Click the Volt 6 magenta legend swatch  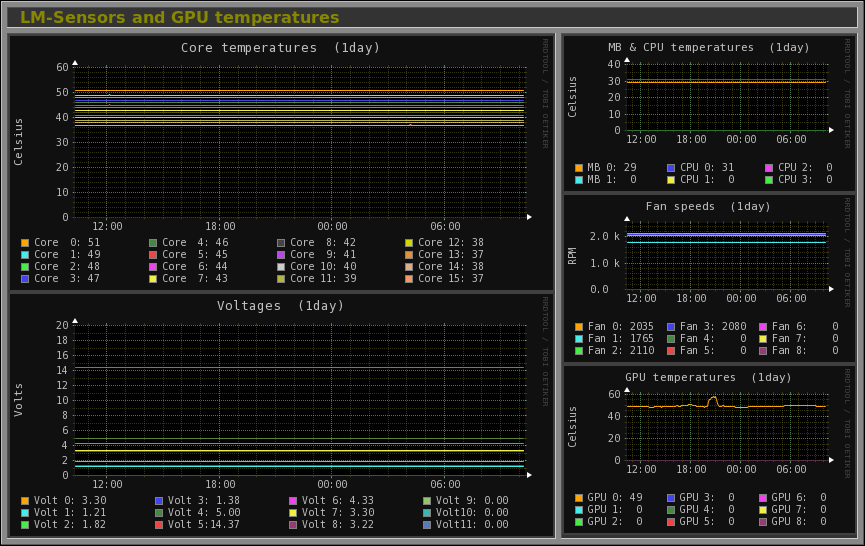pyautogui.click(x=293, y=501)
